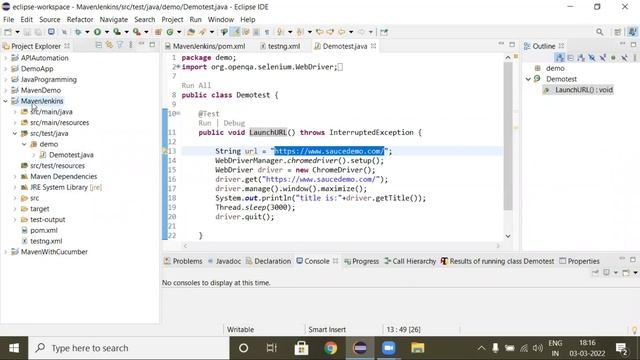Open the Debug configurations dropdown arrow
The height and width of the screenshot is (360, 640).
tap(87, 32)
